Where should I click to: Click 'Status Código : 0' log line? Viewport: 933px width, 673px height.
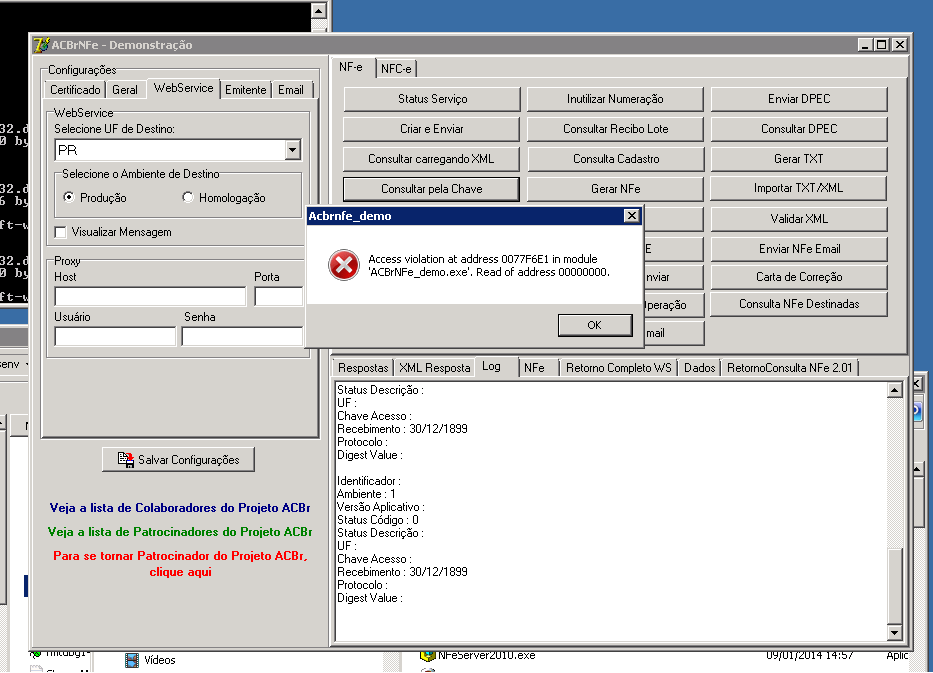click(378, 520)
